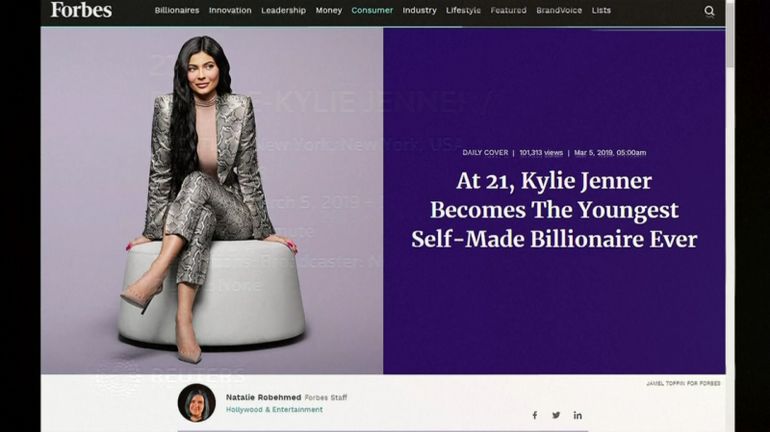Viewport: 770px width, 432px height.
Task: Go to Leadership section
Action: tap(283, 10)
